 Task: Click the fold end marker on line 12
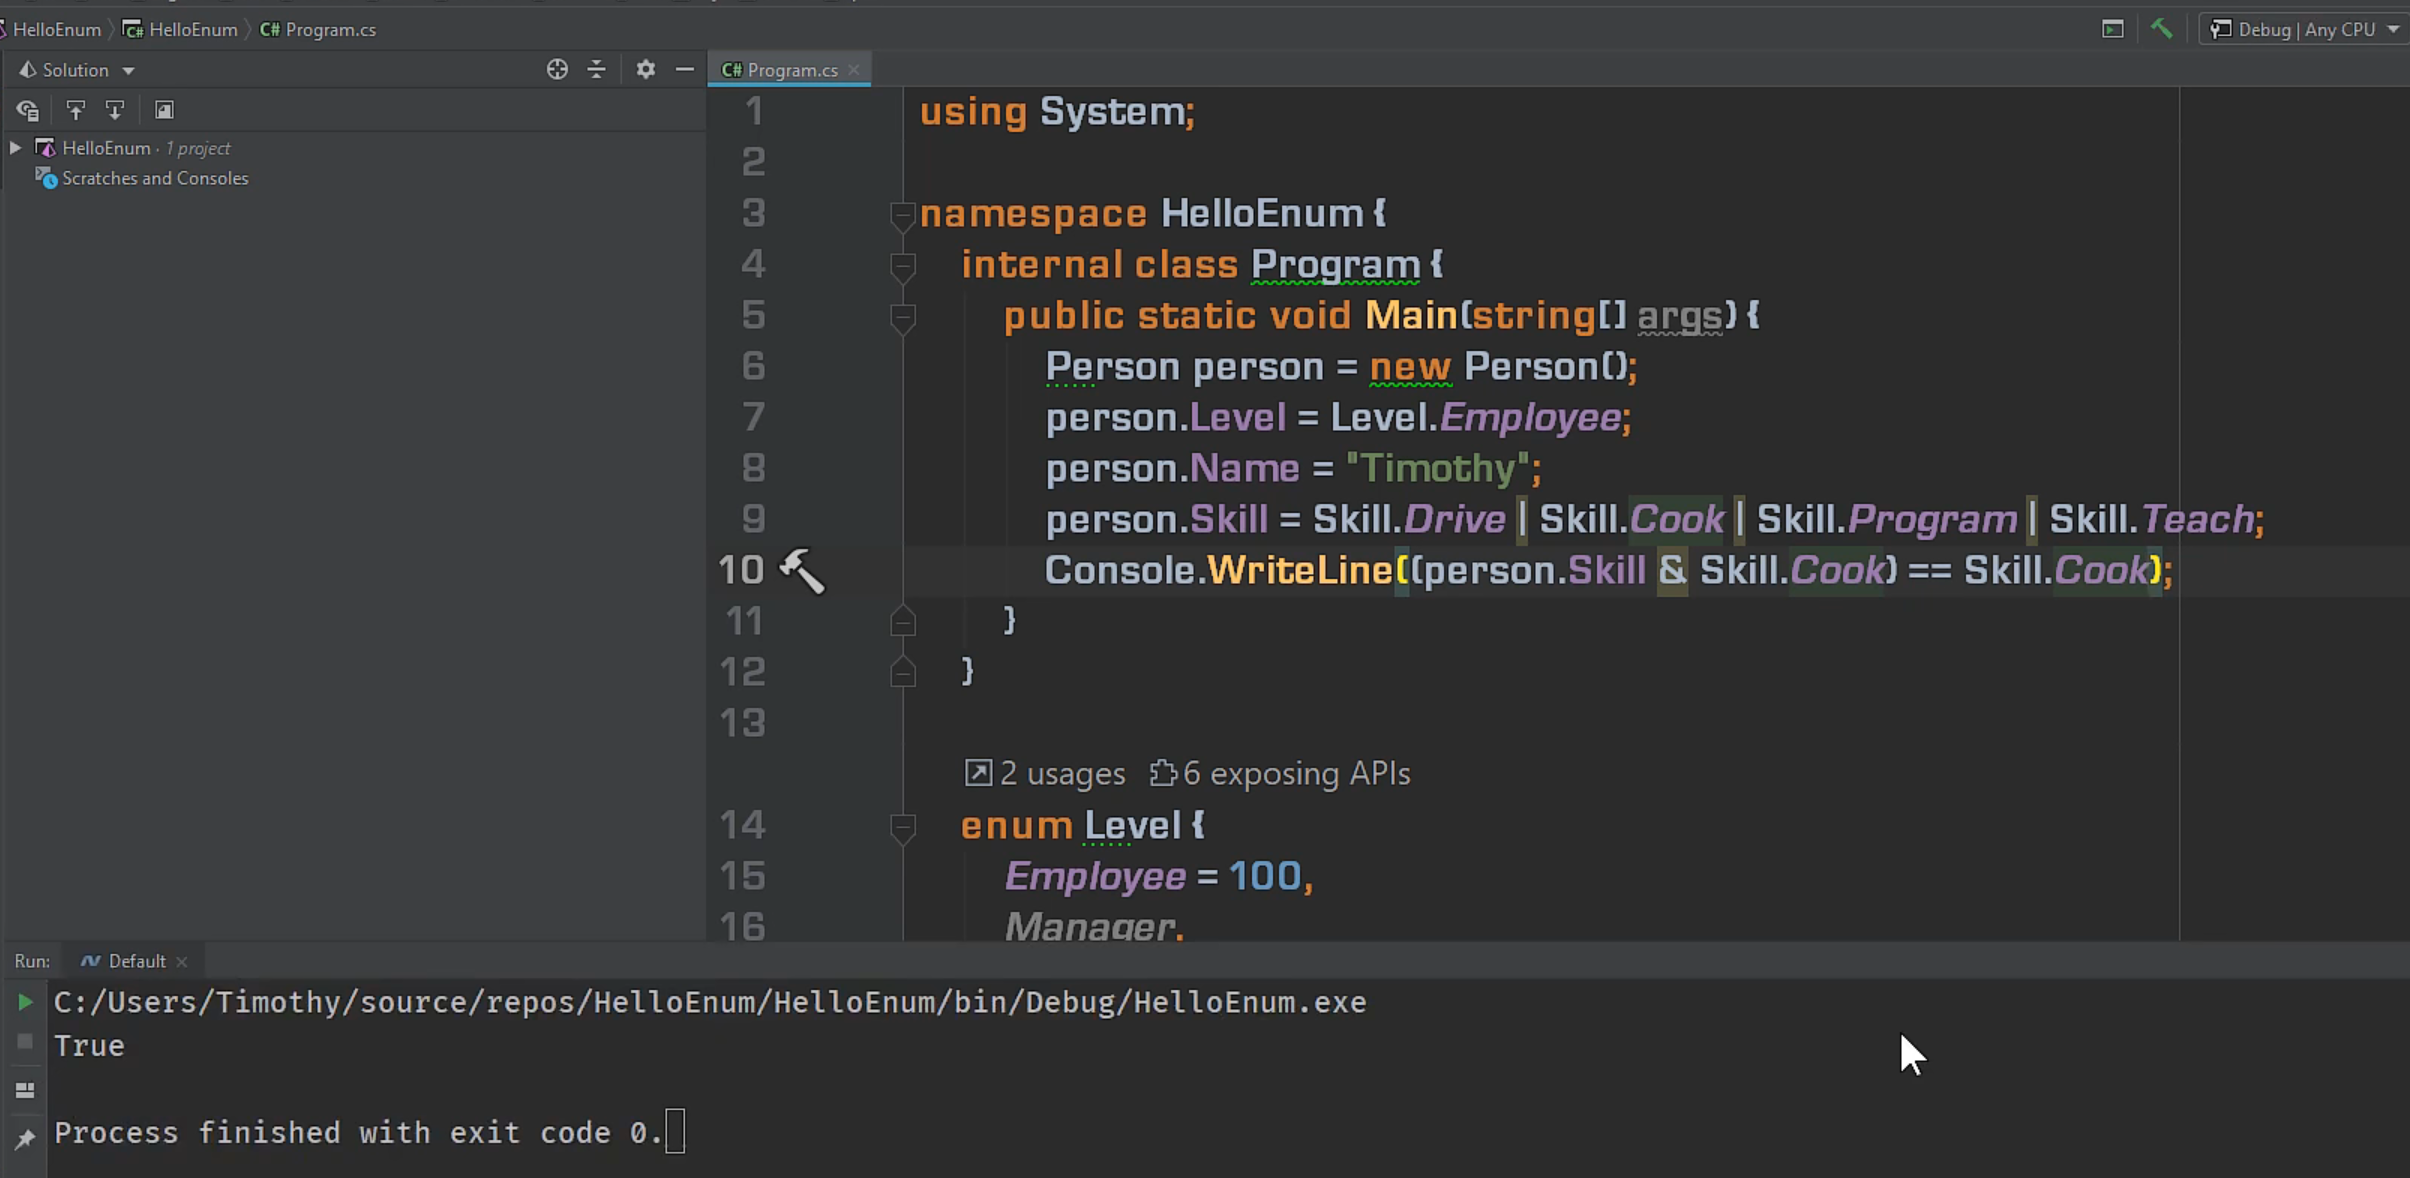coord(902,672)
